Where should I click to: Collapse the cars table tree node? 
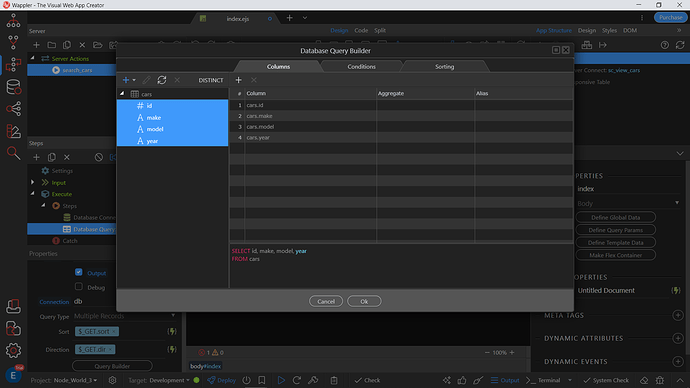click(122, 94)
